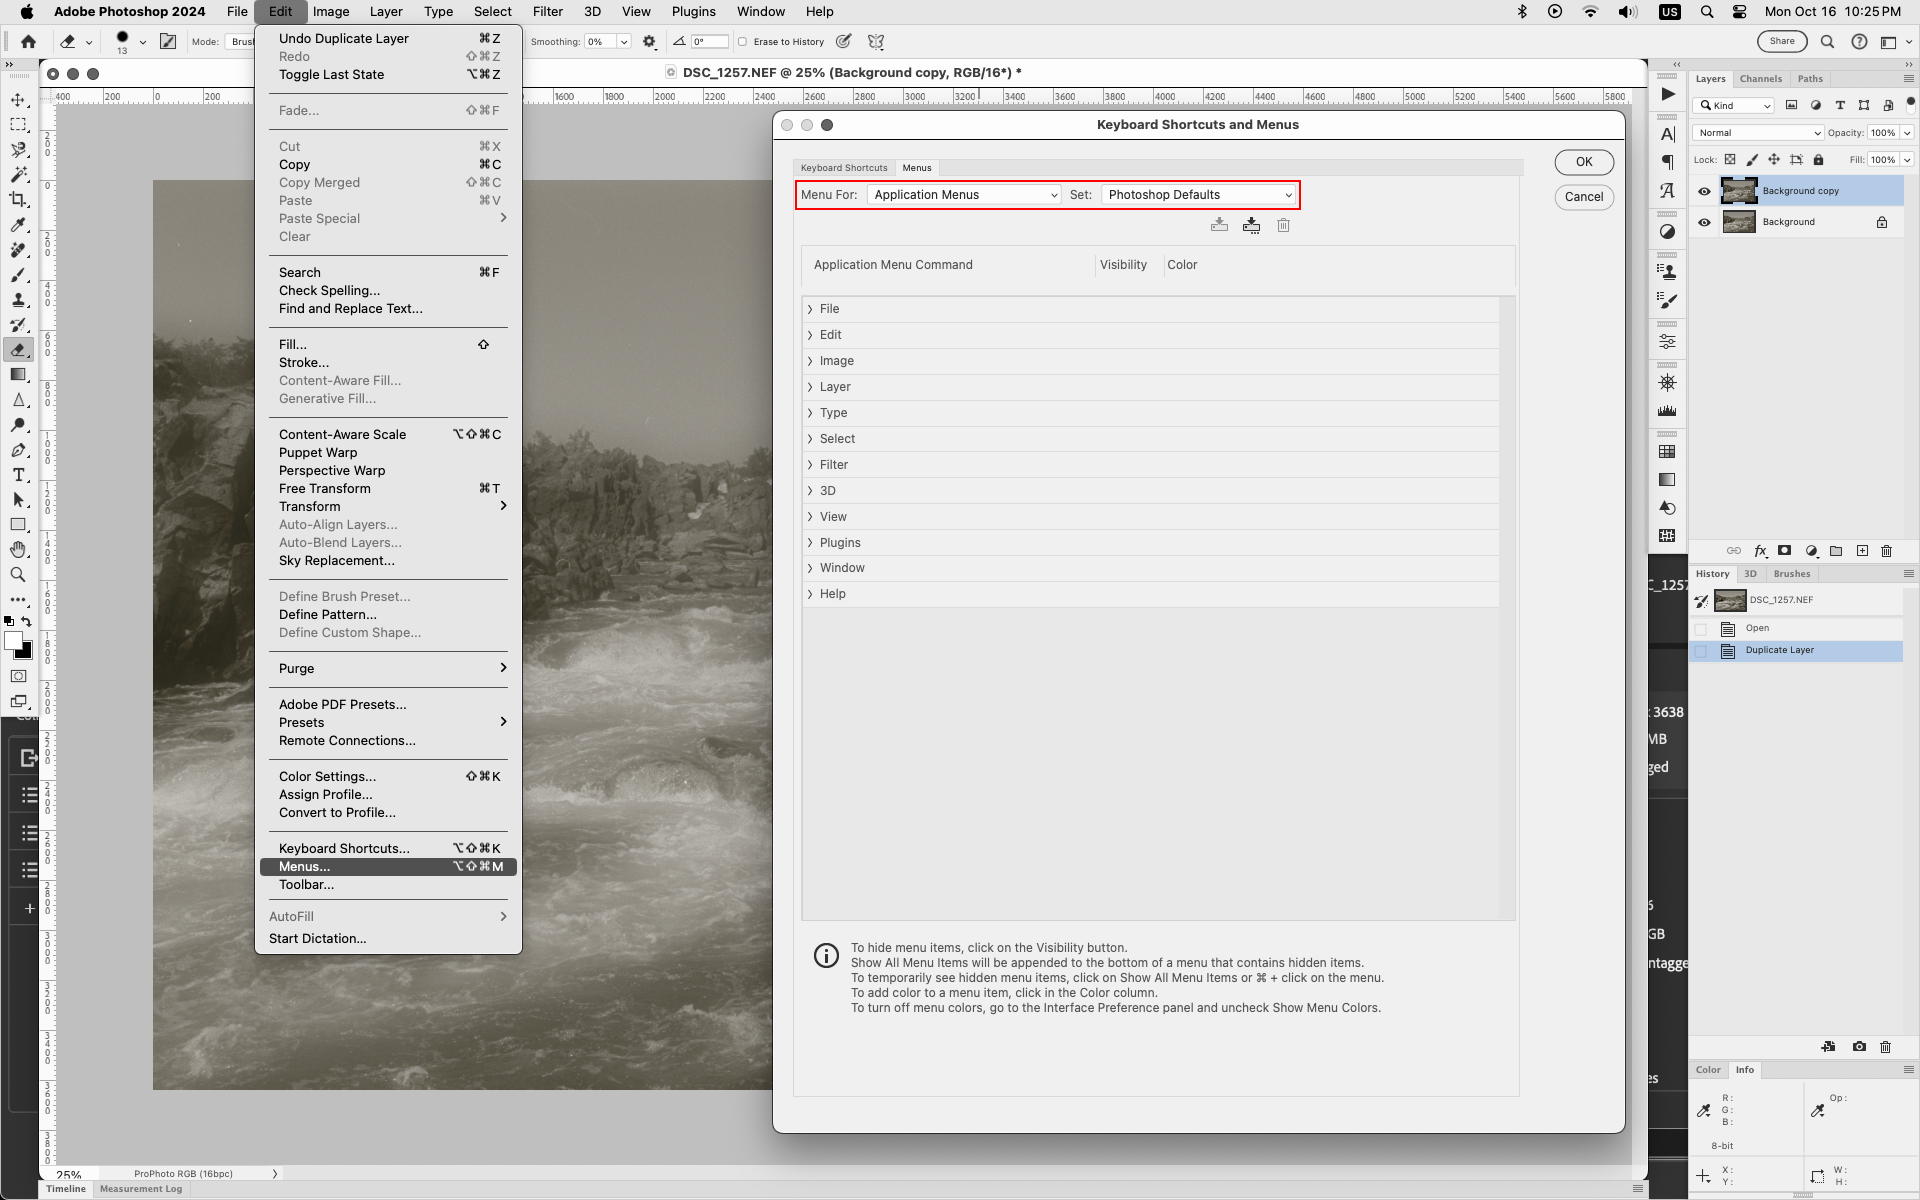Hide the Background copy layer

[1705, 190]
